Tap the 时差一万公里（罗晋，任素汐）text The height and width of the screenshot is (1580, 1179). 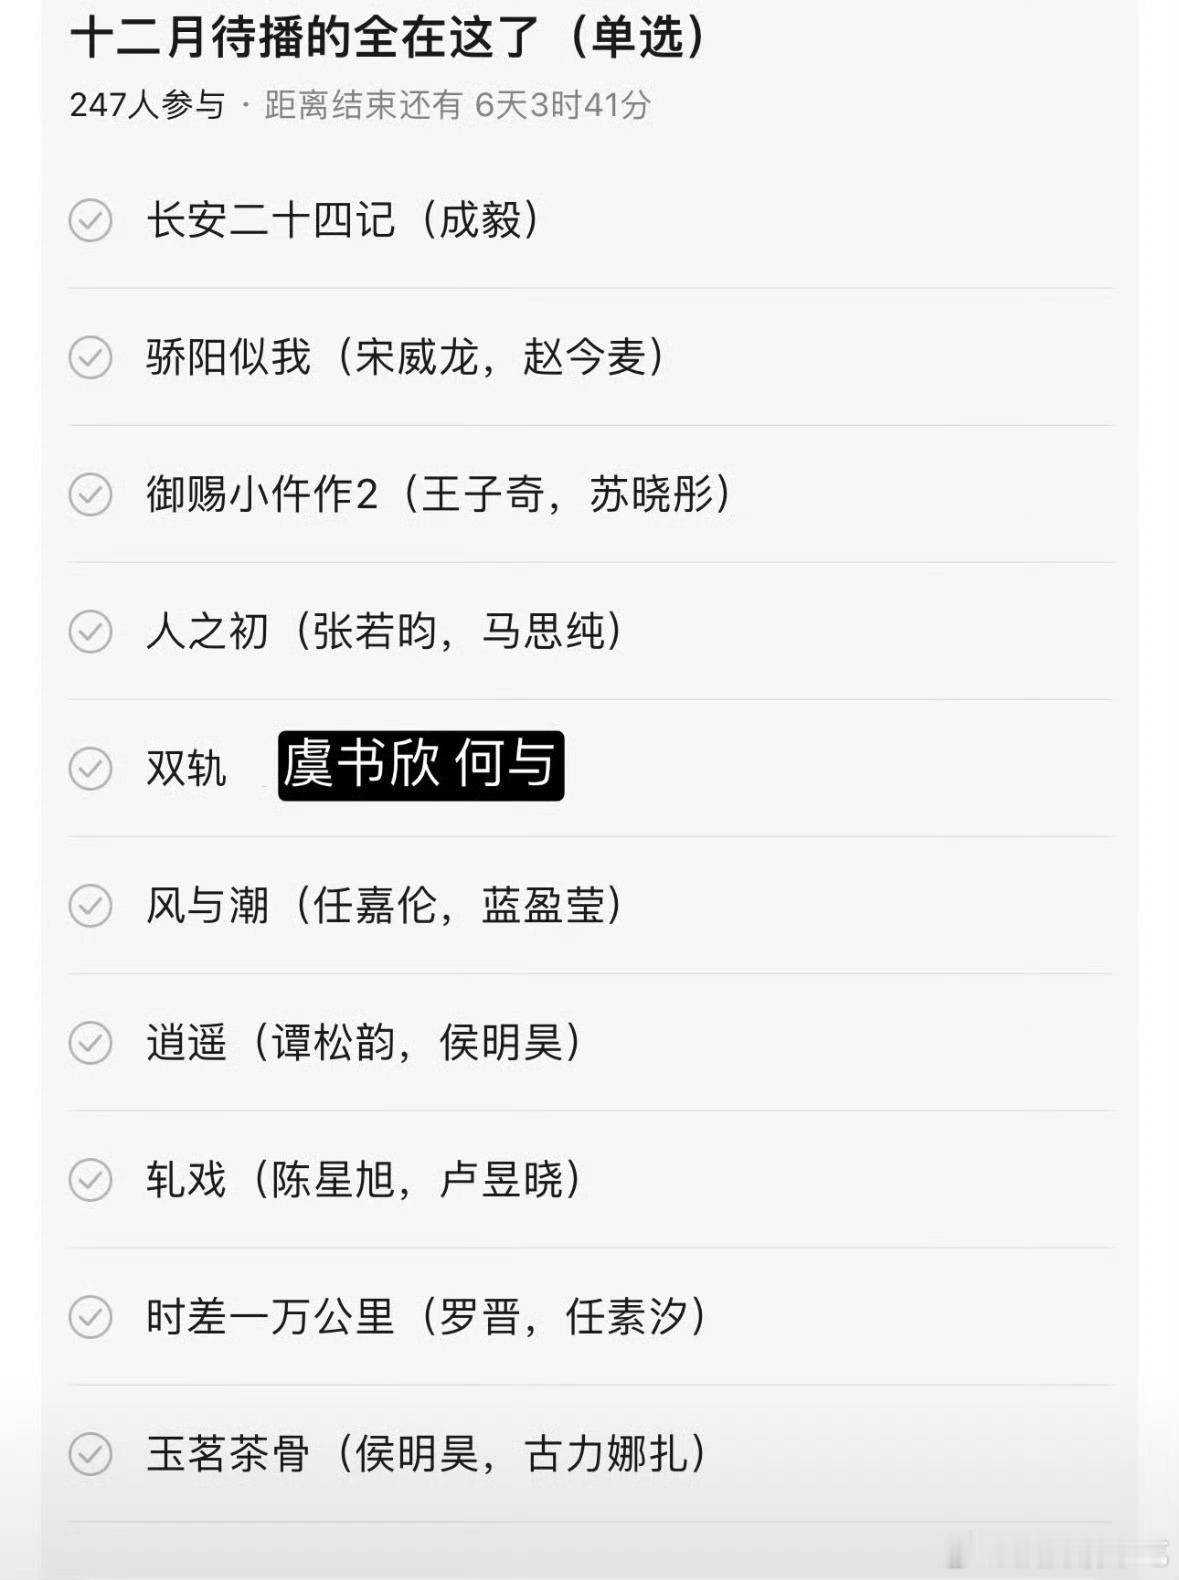427,1316
